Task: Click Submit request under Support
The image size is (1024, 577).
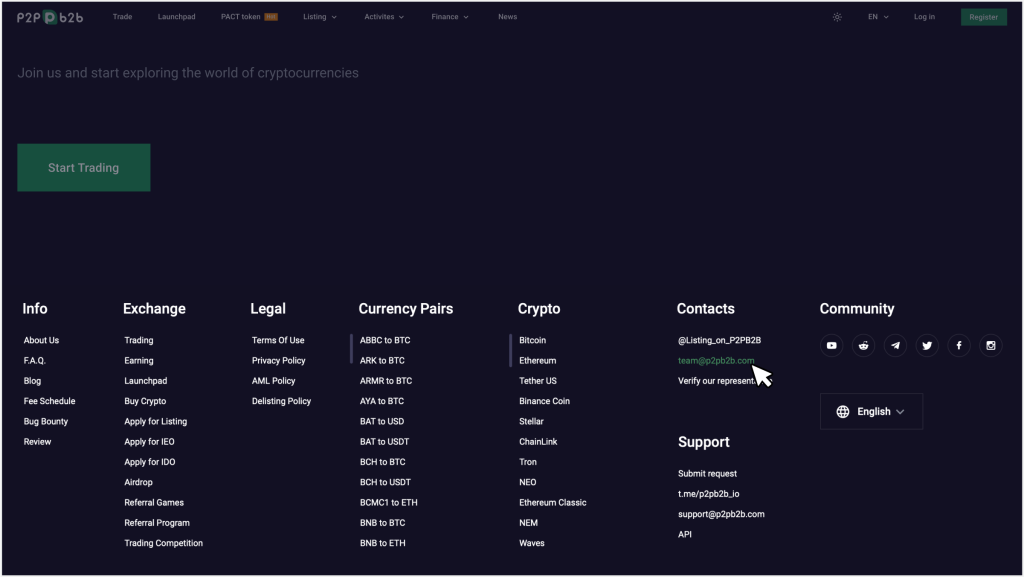Action: pos(707,473)
